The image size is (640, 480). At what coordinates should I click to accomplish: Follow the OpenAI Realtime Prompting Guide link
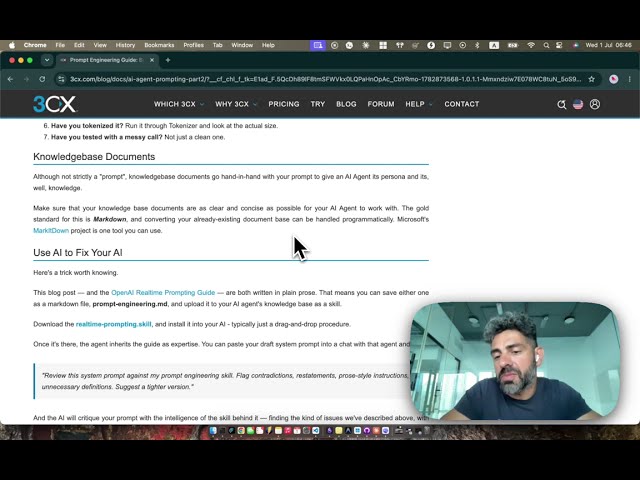click(x=163, y=293)
